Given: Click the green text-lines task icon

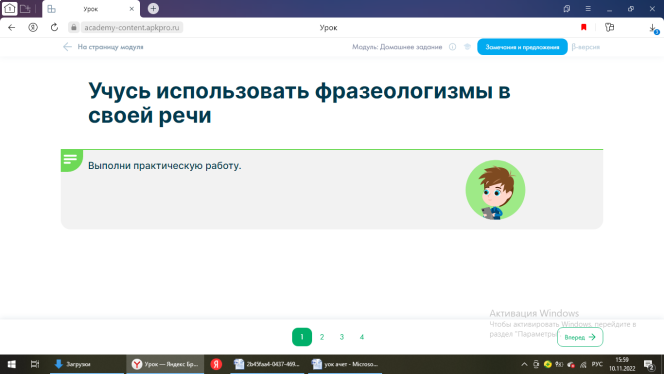Looking at the screenshot, I should (71, 160).
